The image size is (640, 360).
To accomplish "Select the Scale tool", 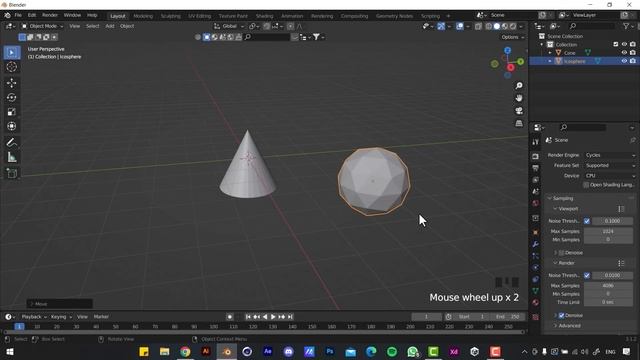I will pos(11,112).
